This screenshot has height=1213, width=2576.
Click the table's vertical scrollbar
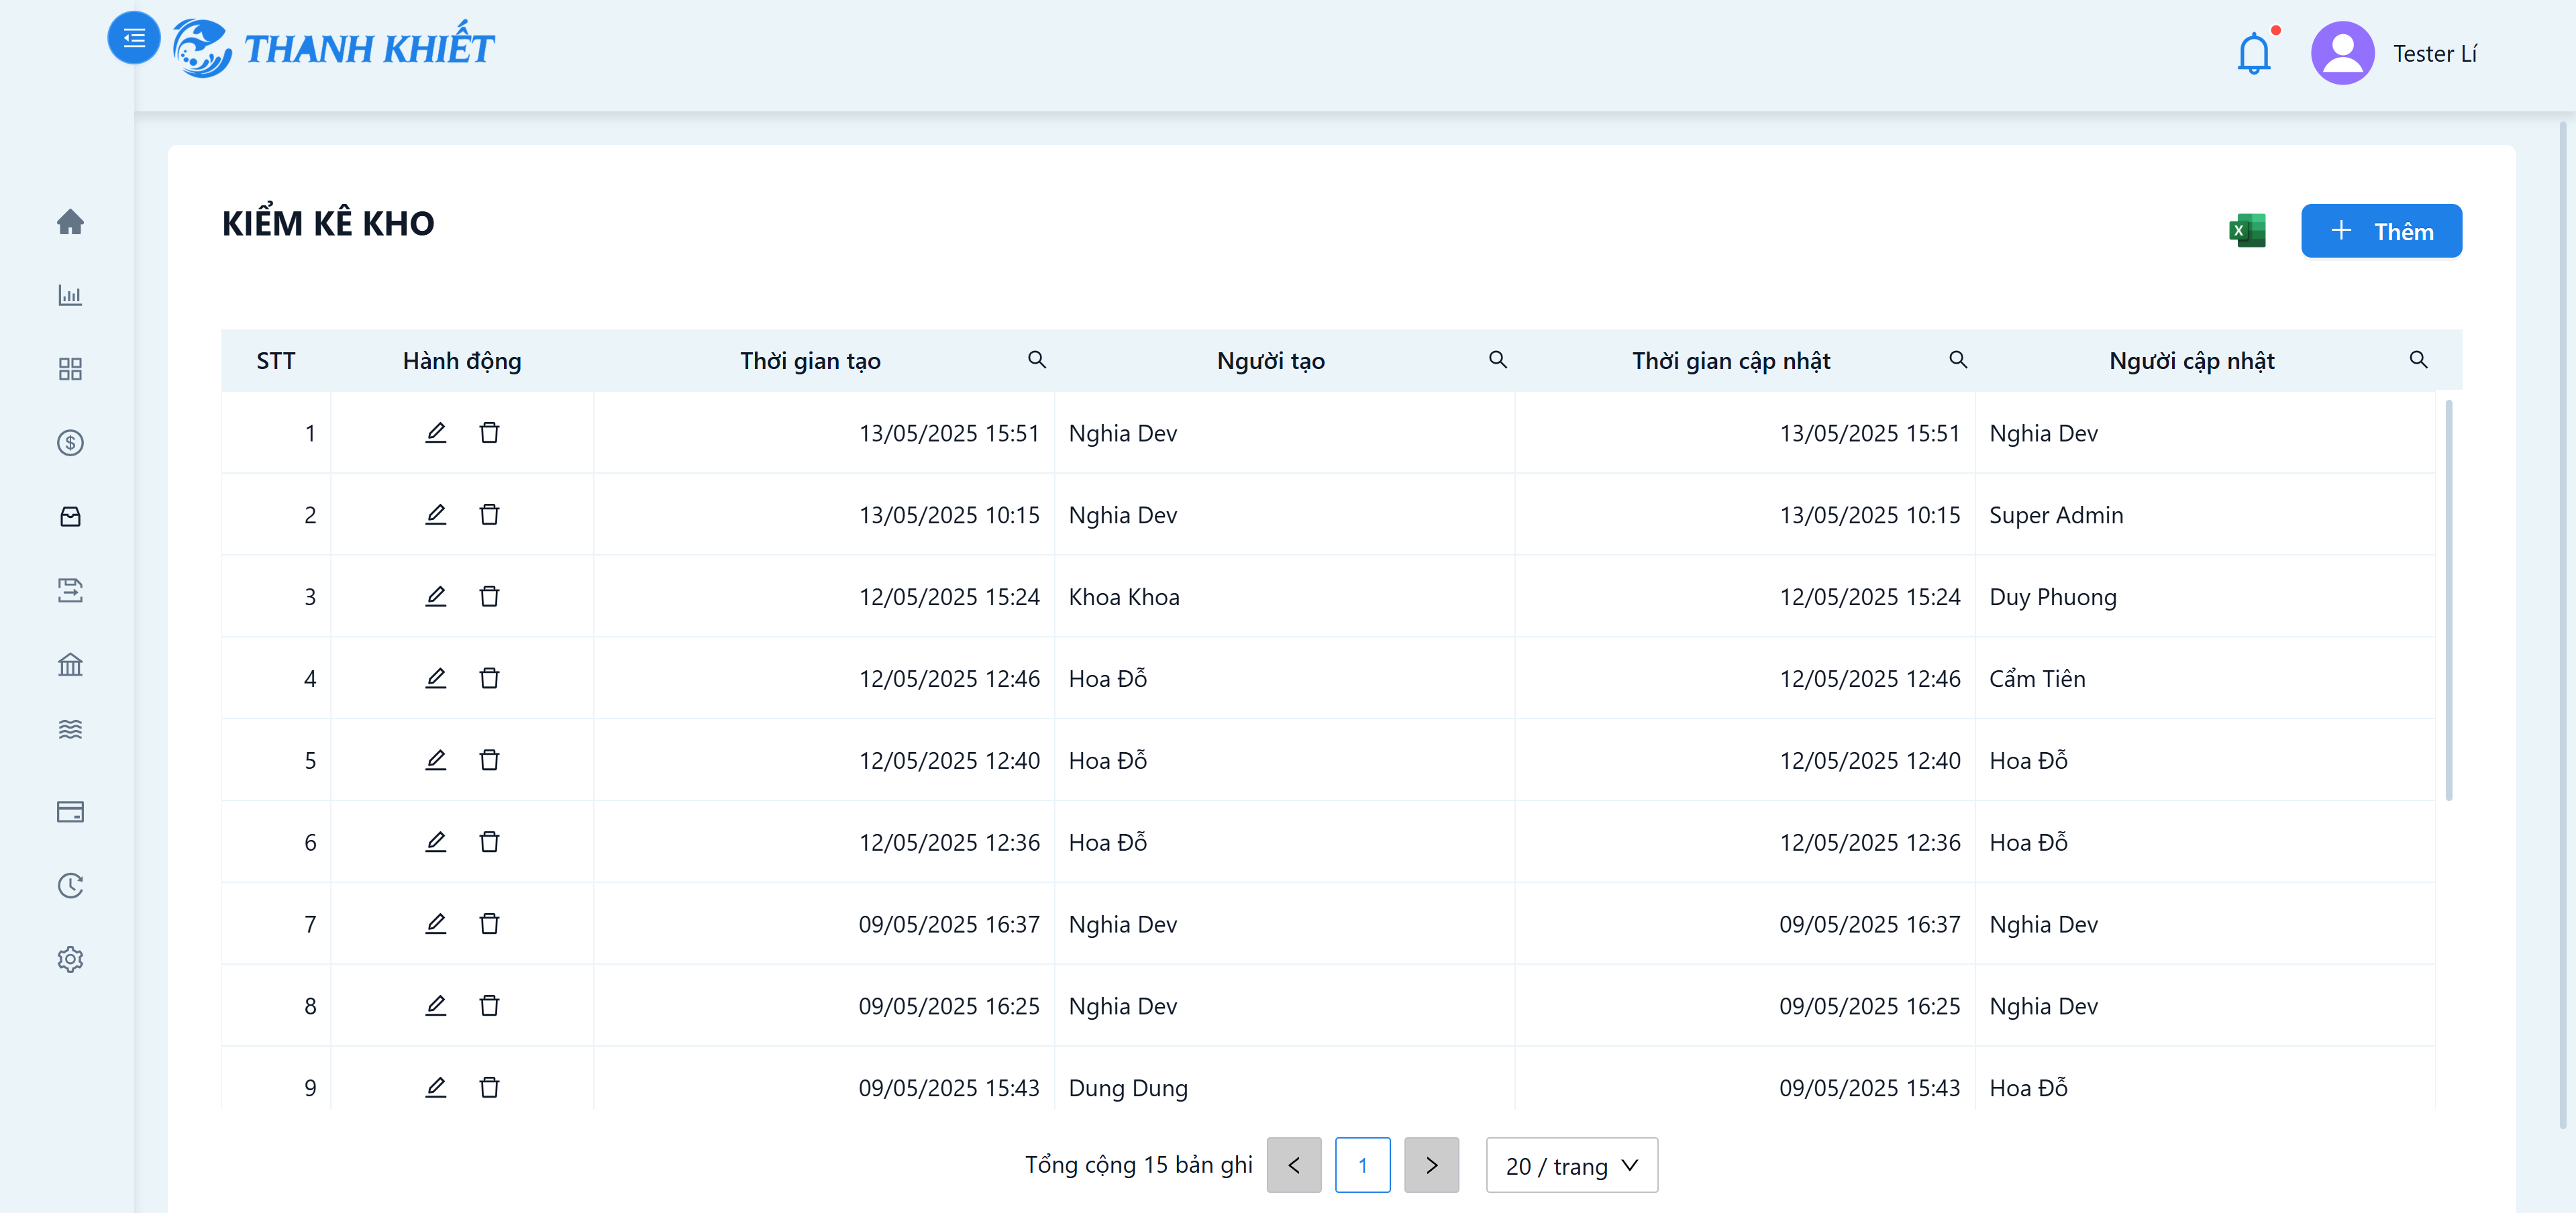[x=2448, y=600]
